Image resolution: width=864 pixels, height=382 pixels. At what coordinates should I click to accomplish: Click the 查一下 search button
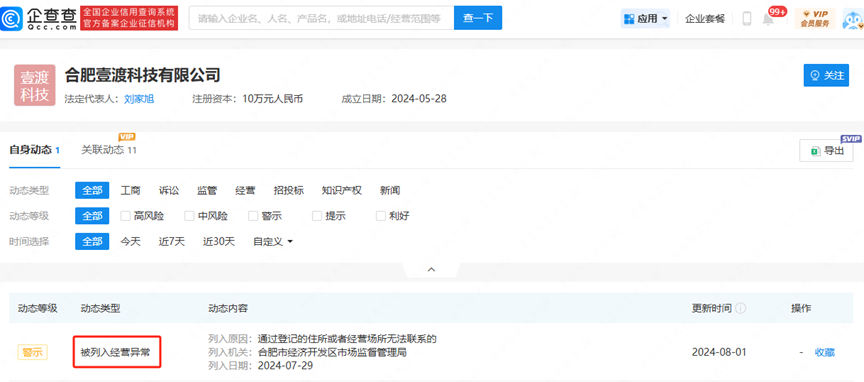point(478,19)
